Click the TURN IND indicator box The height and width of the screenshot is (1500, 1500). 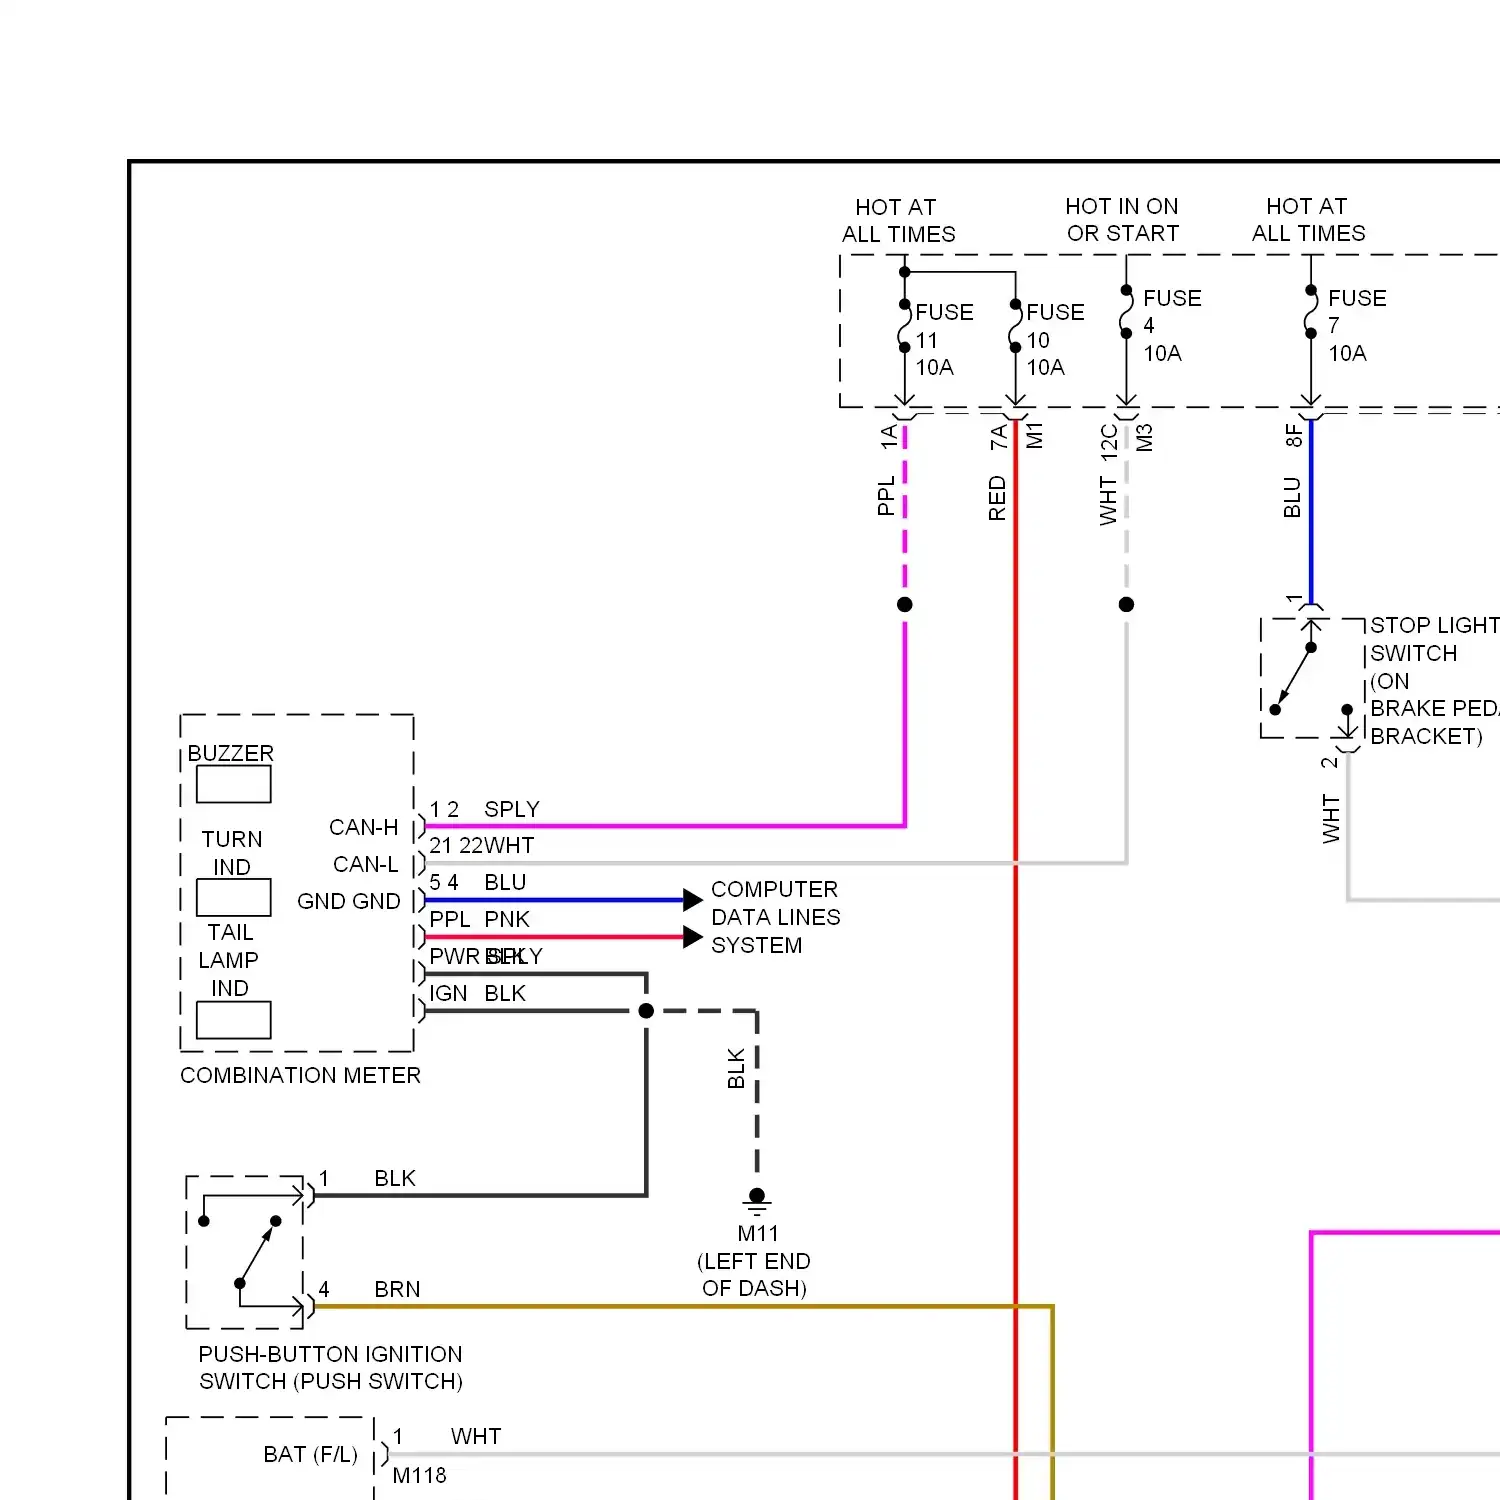[233, 897]
